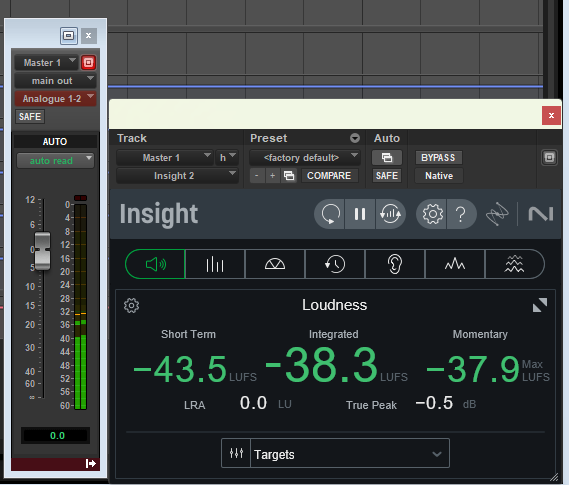This screenshot has width=569, height=485.
Task: Click the Targets sliders icon
Action: pos(236,453)
